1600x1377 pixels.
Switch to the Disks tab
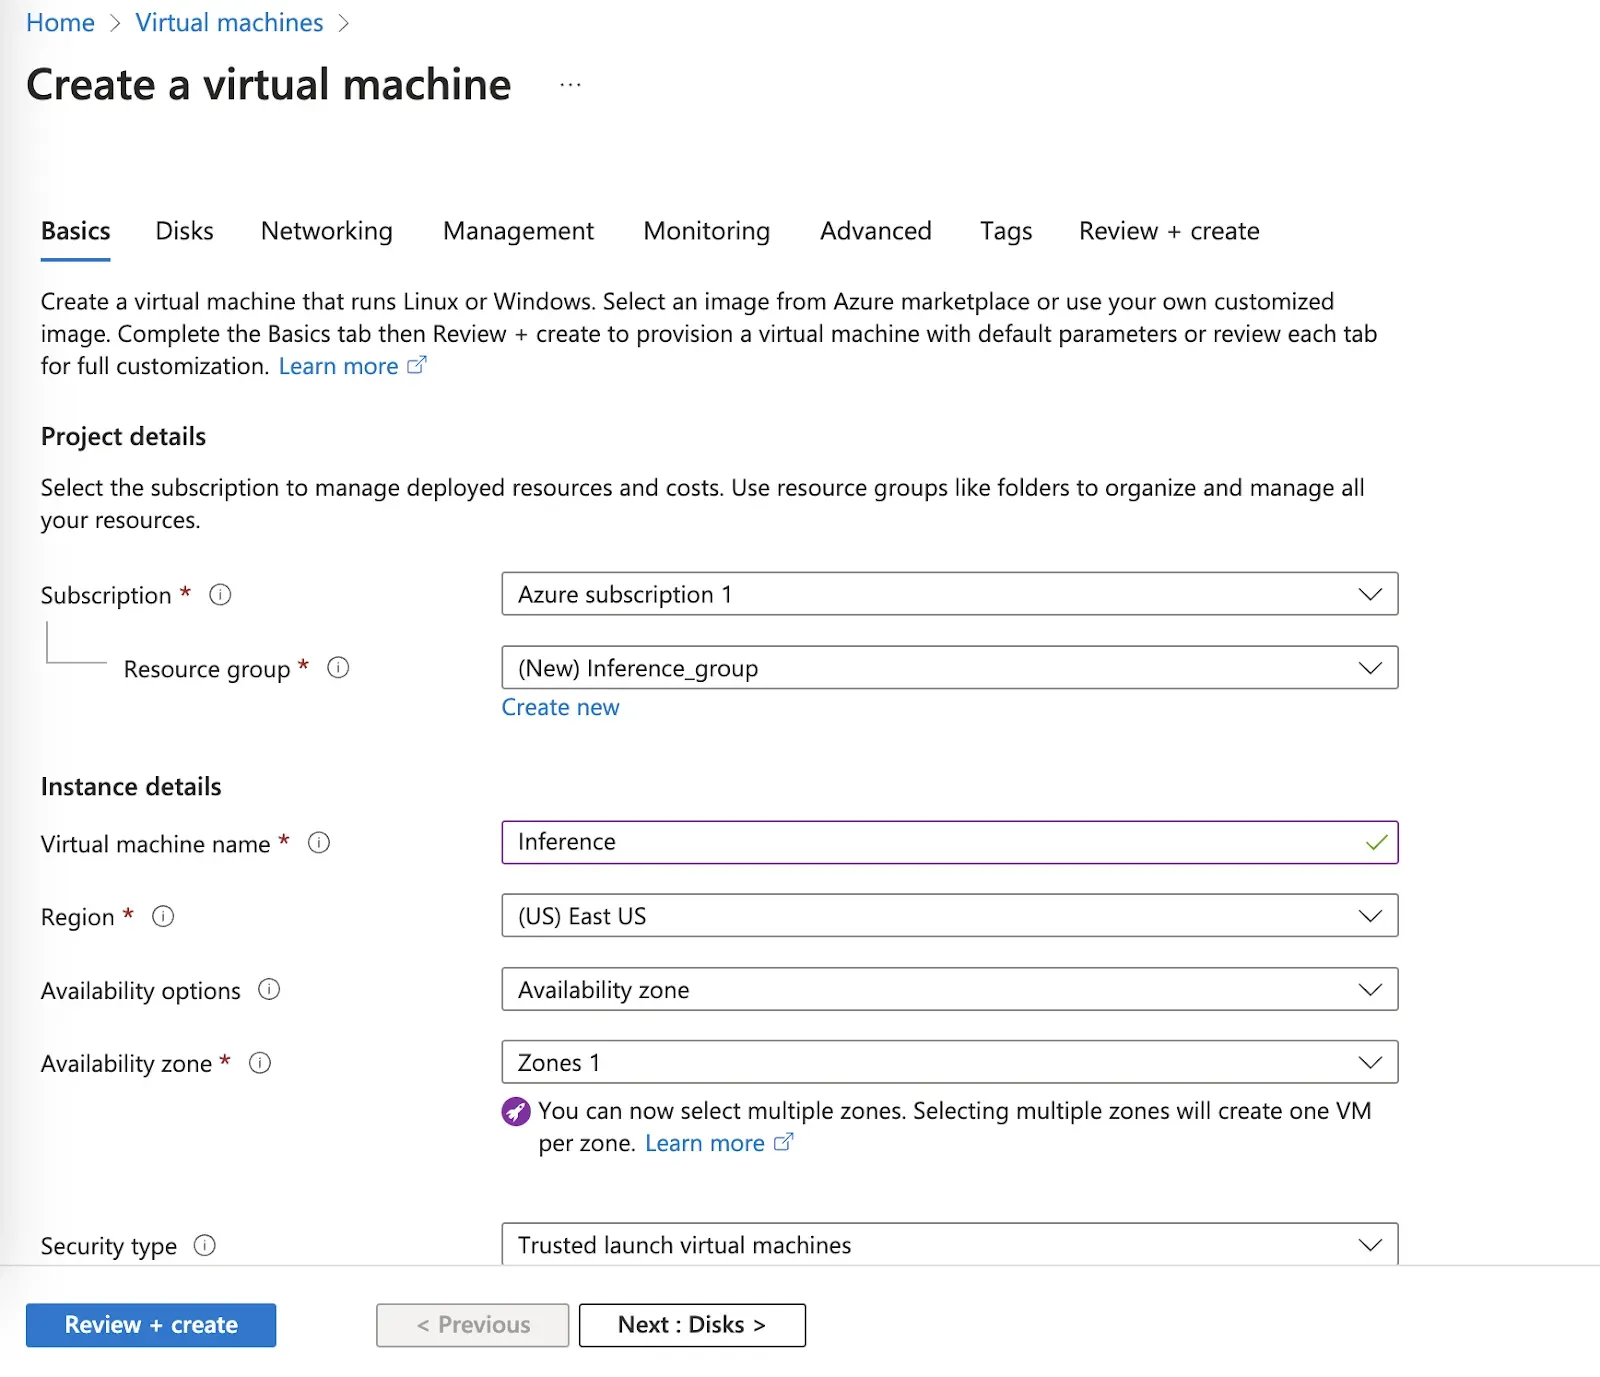[184, 231]
